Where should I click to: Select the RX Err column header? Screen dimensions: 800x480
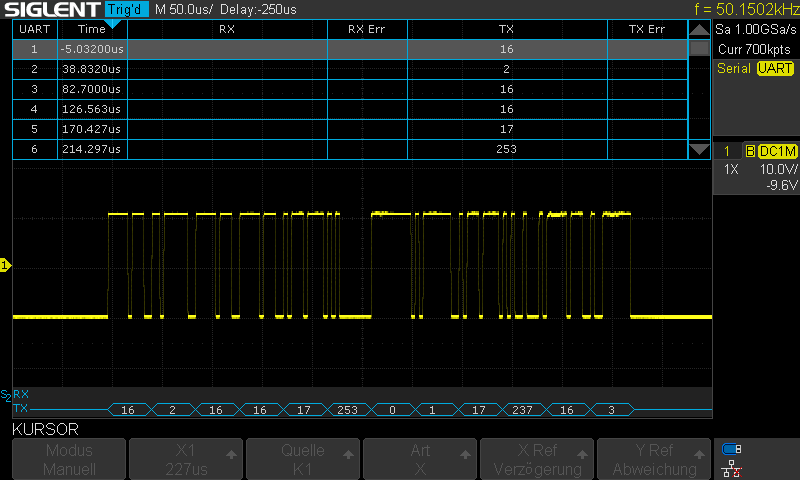[x=366, y=29]
